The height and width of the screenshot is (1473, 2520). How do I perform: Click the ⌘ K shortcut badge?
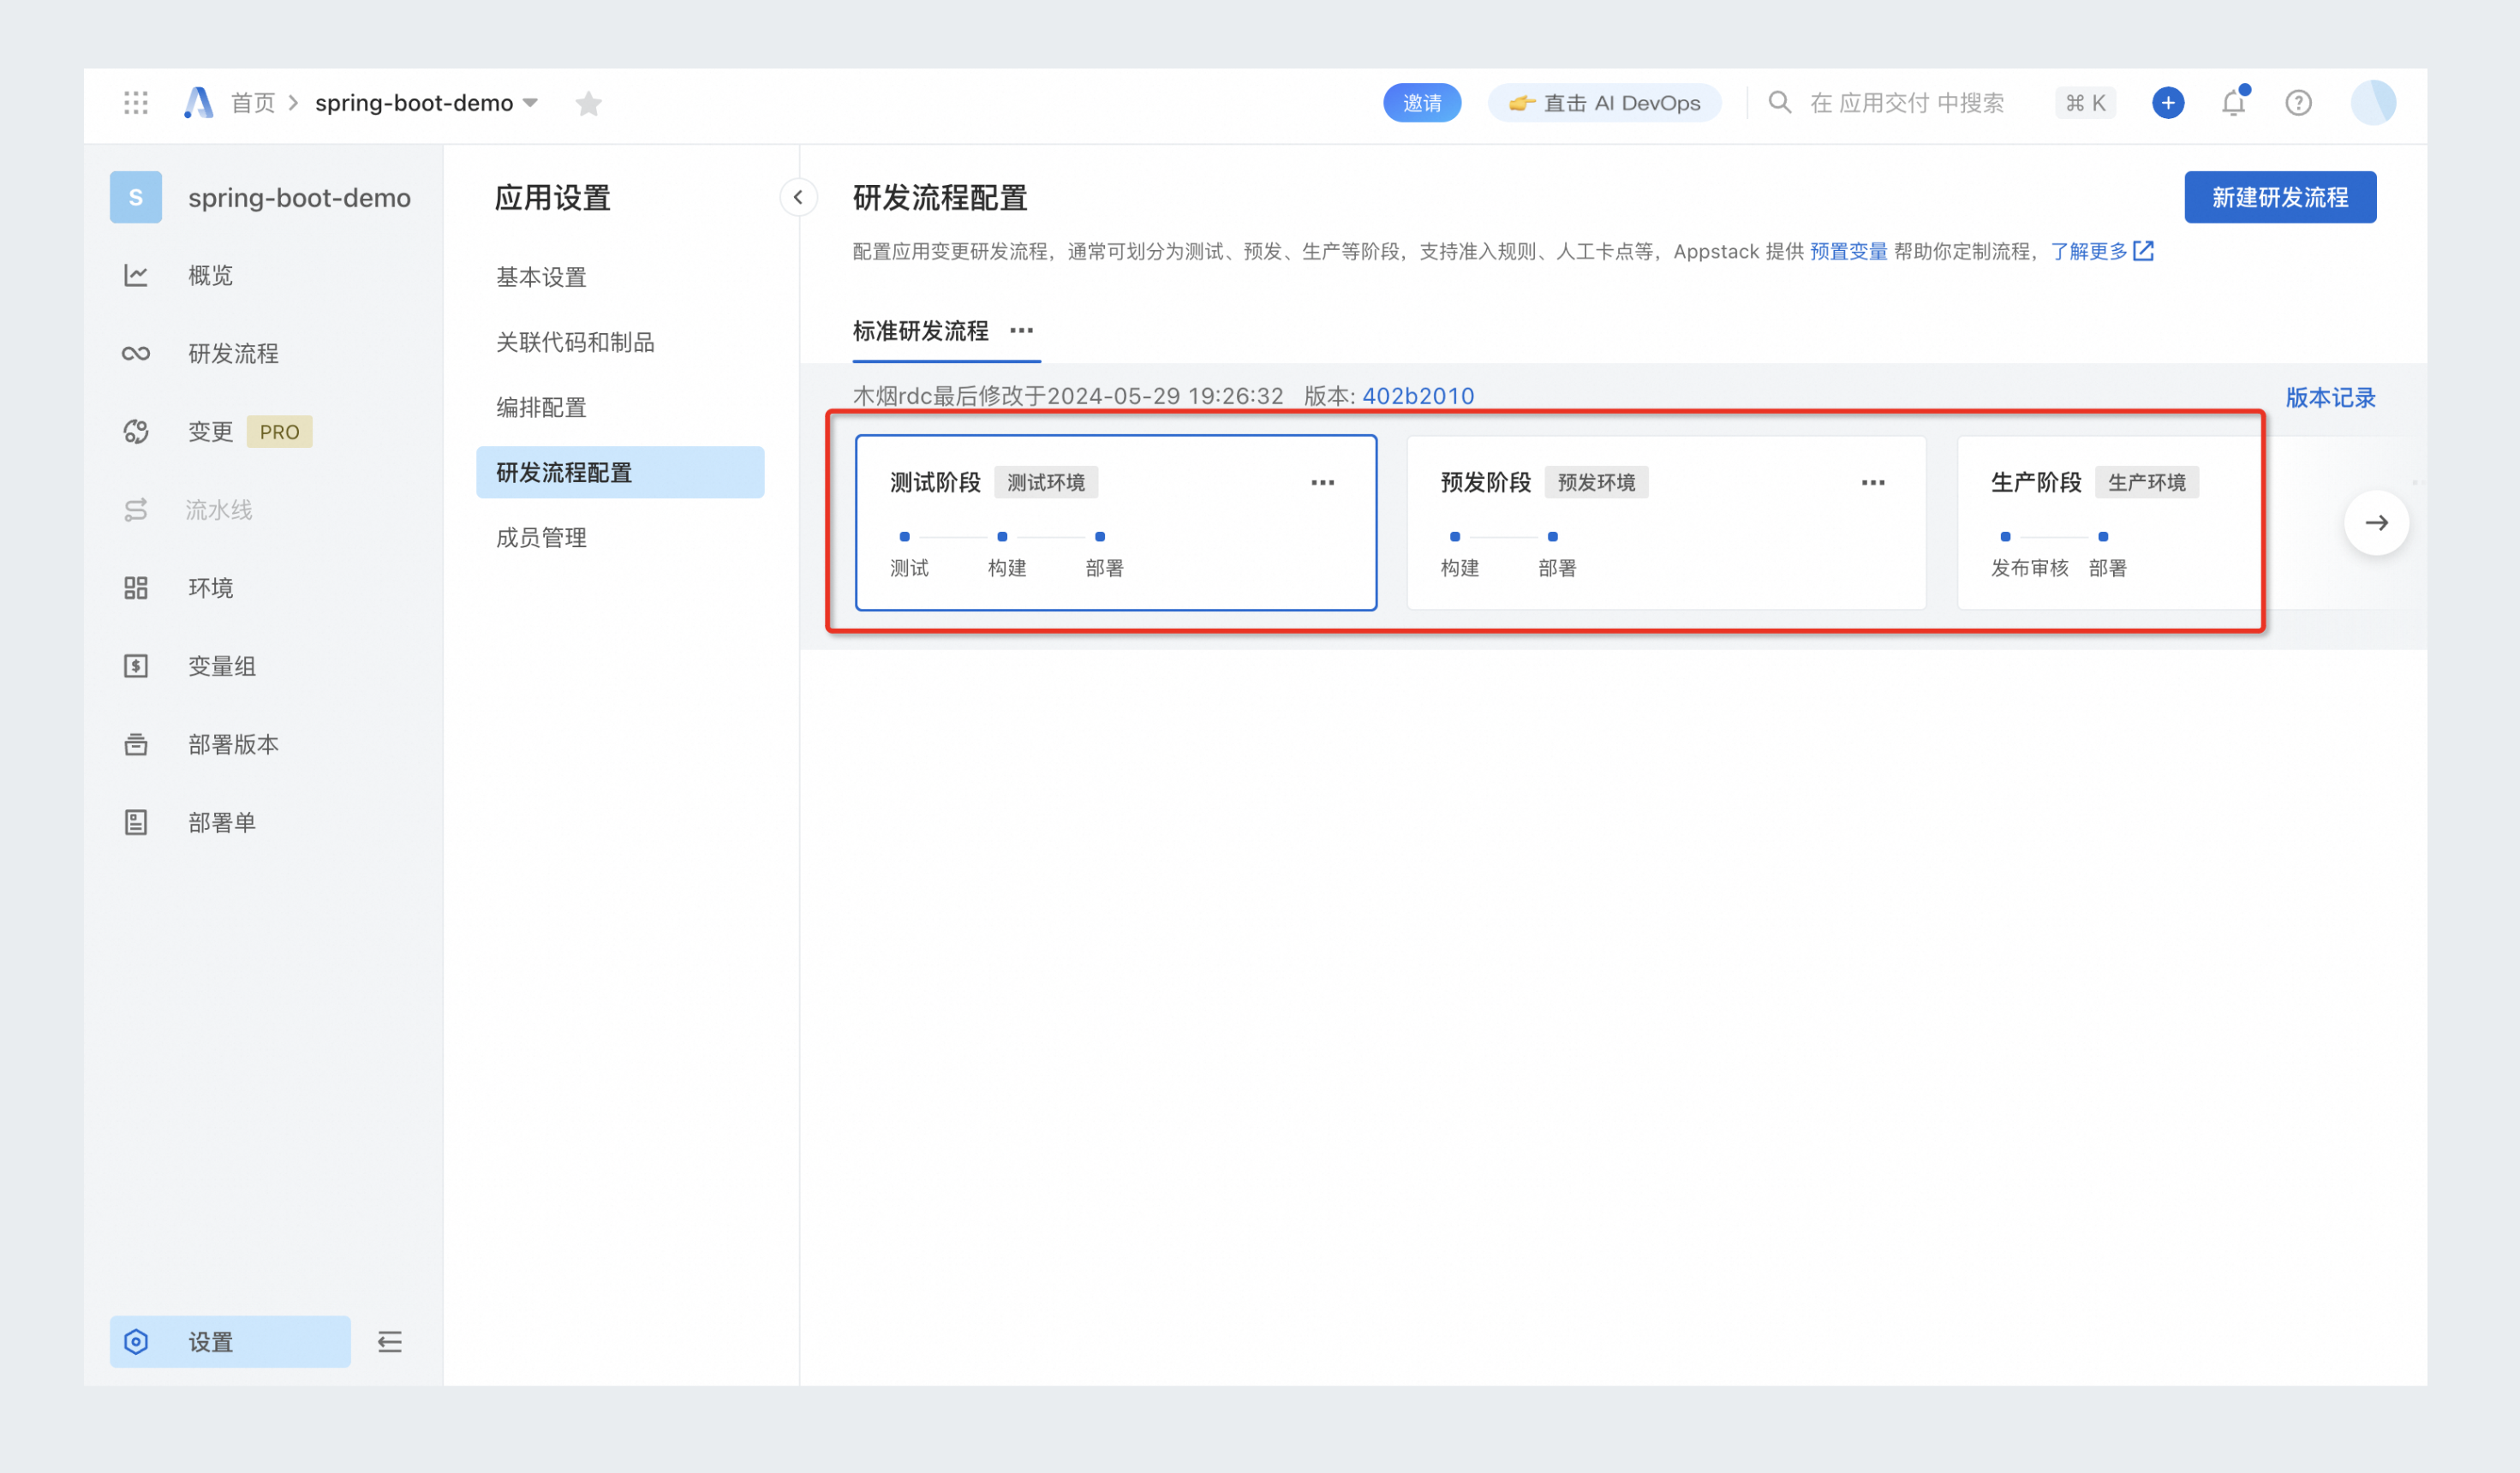click(x=2085, y=103)
